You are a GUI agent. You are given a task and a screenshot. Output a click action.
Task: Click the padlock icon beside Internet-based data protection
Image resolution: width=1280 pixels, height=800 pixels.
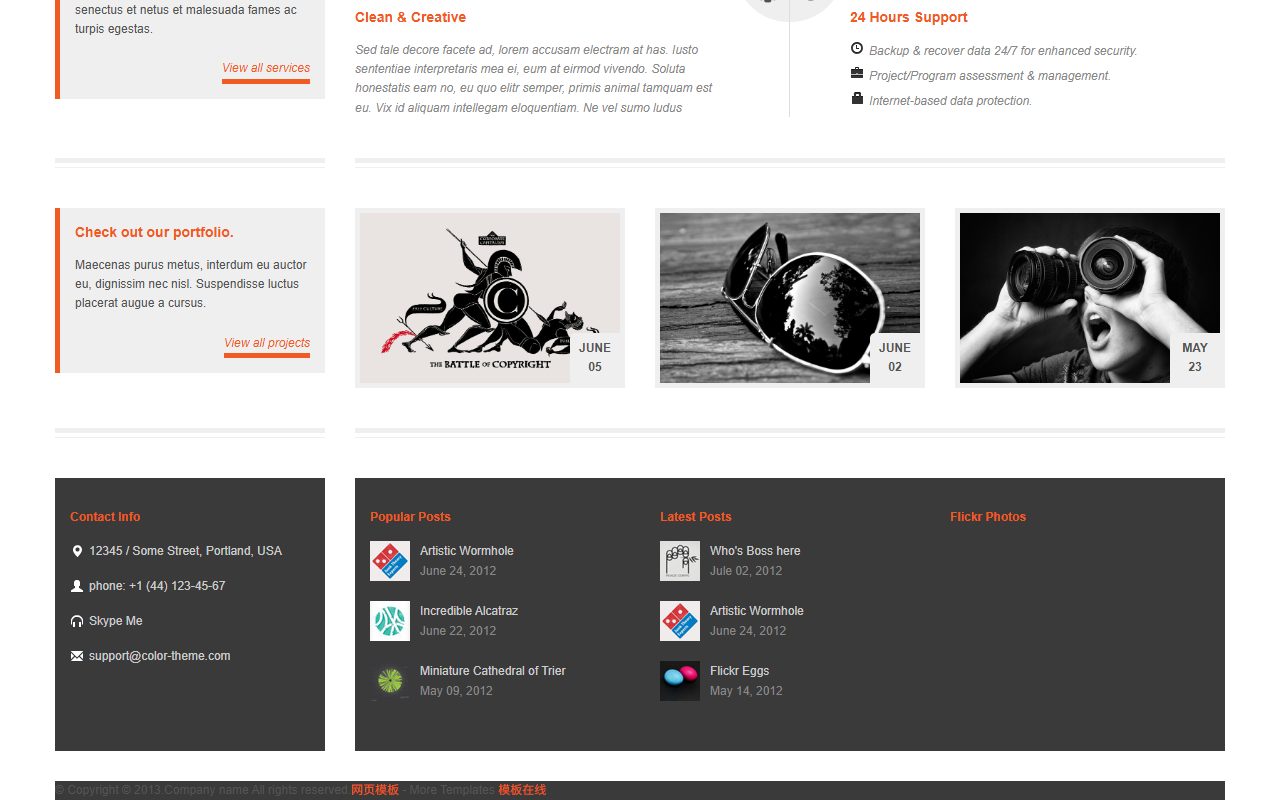point(857,98)
